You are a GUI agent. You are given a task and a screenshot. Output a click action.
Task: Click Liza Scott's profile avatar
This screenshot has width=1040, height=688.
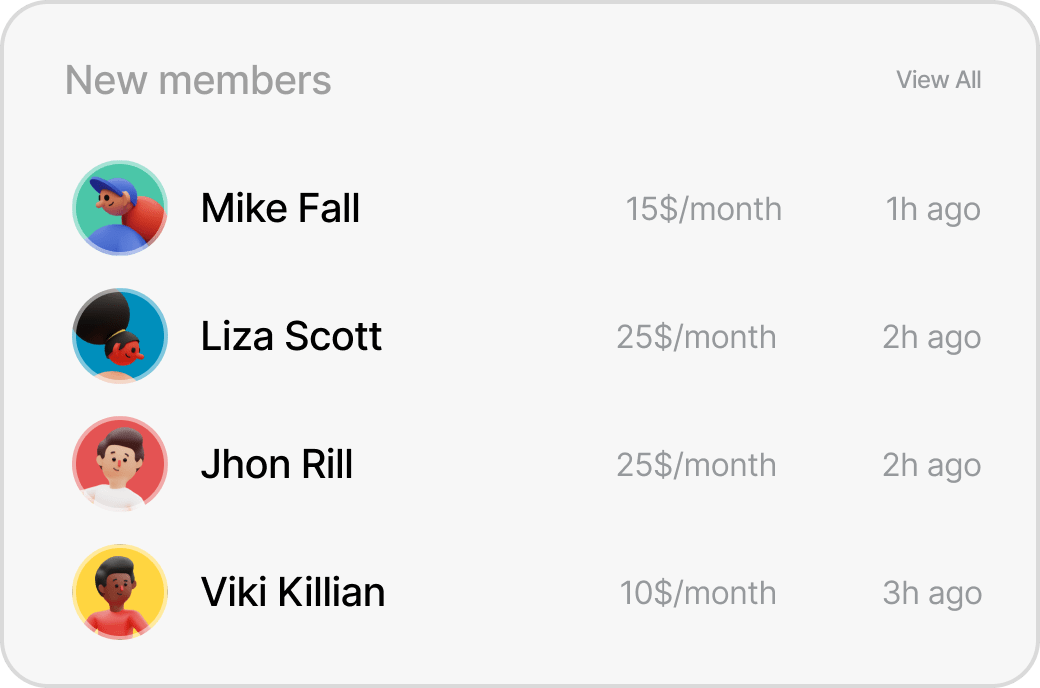pos(120,336)
